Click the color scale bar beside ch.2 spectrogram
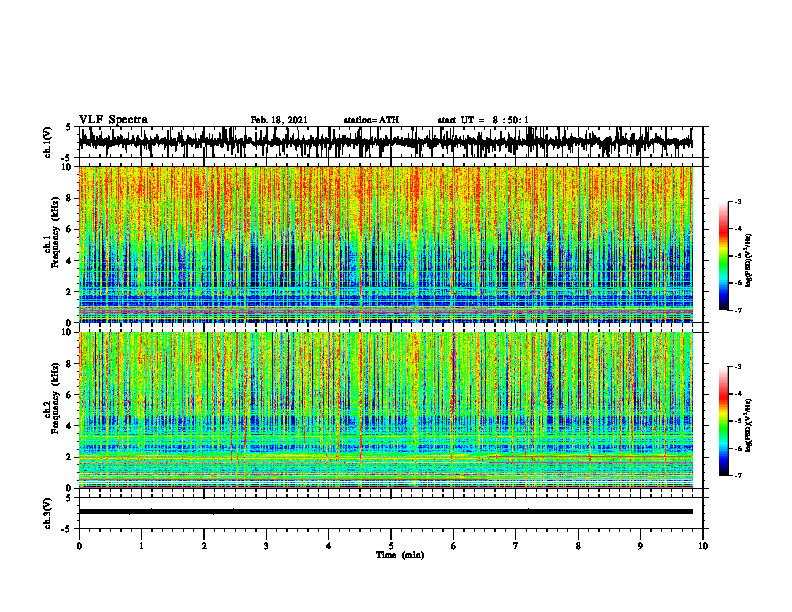Image resolution: width=792 pixels, height=612 pixels. coord(724,421)
